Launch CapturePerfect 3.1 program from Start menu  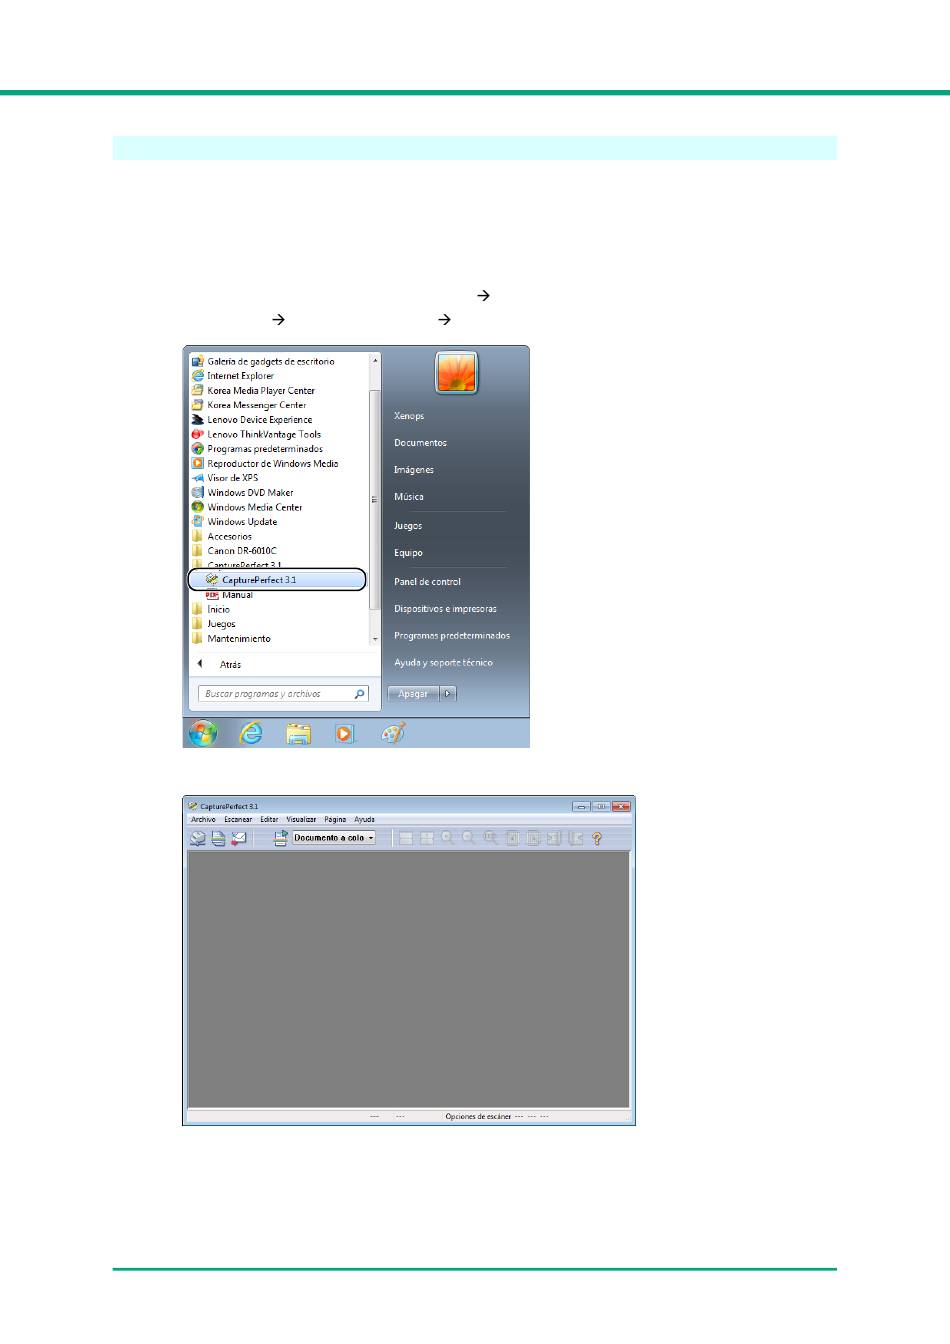coord(277,580)
